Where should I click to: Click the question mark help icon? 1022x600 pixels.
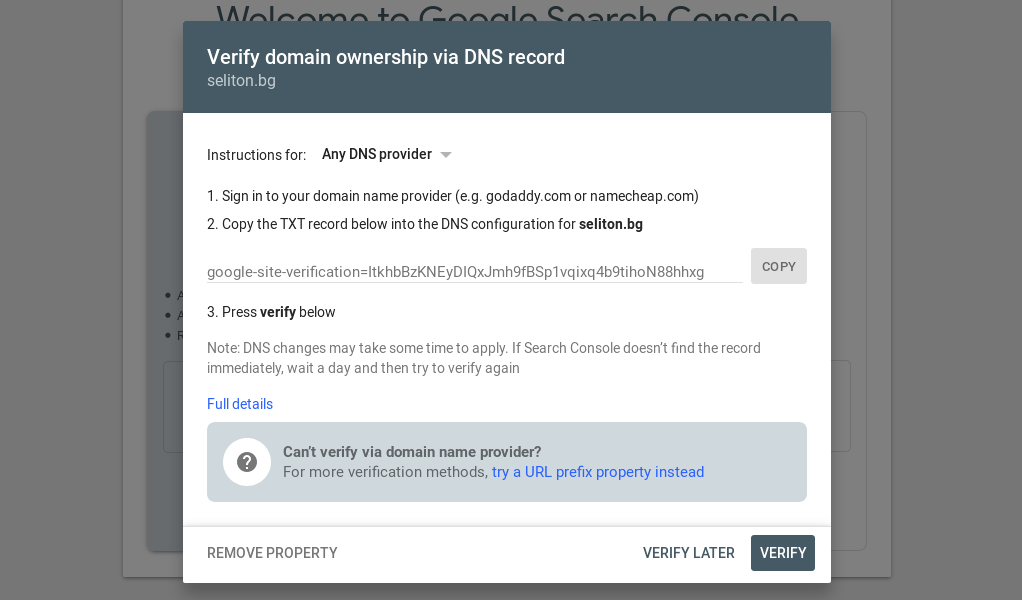click(247, 462)
